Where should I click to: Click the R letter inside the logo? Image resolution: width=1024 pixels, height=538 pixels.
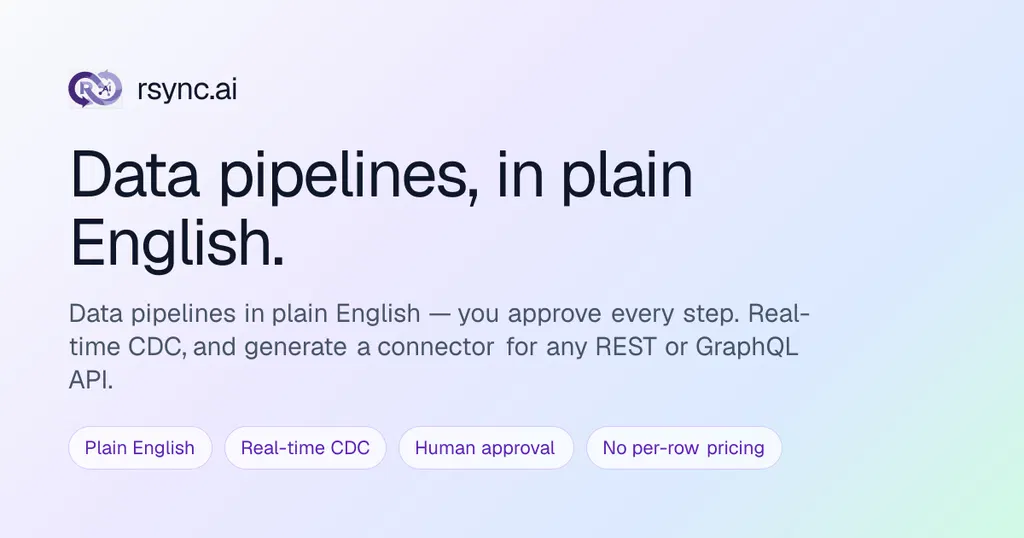85,87
